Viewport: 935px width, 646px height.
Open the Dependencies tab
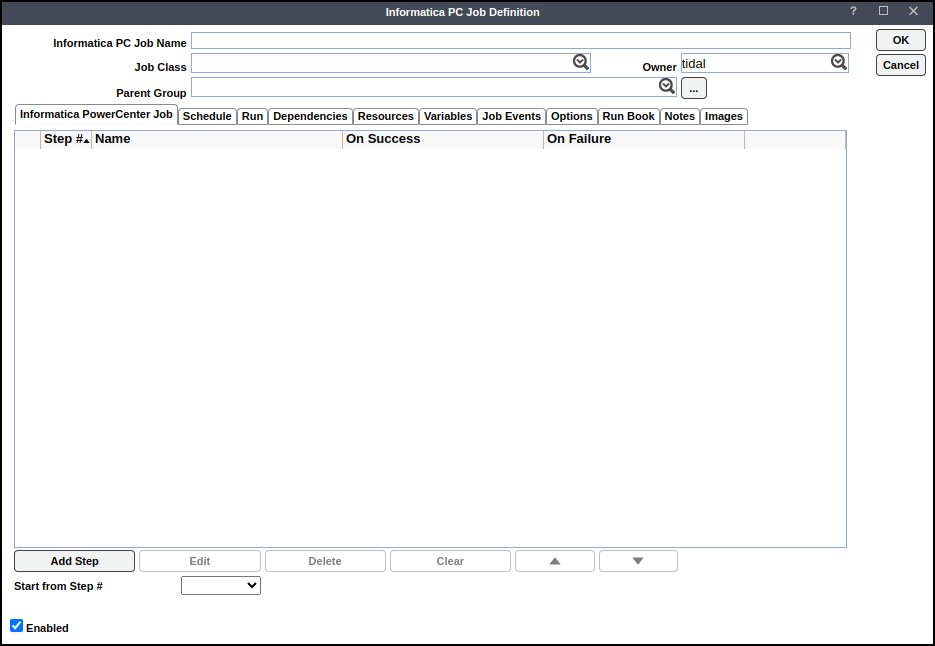click(310, 116)
